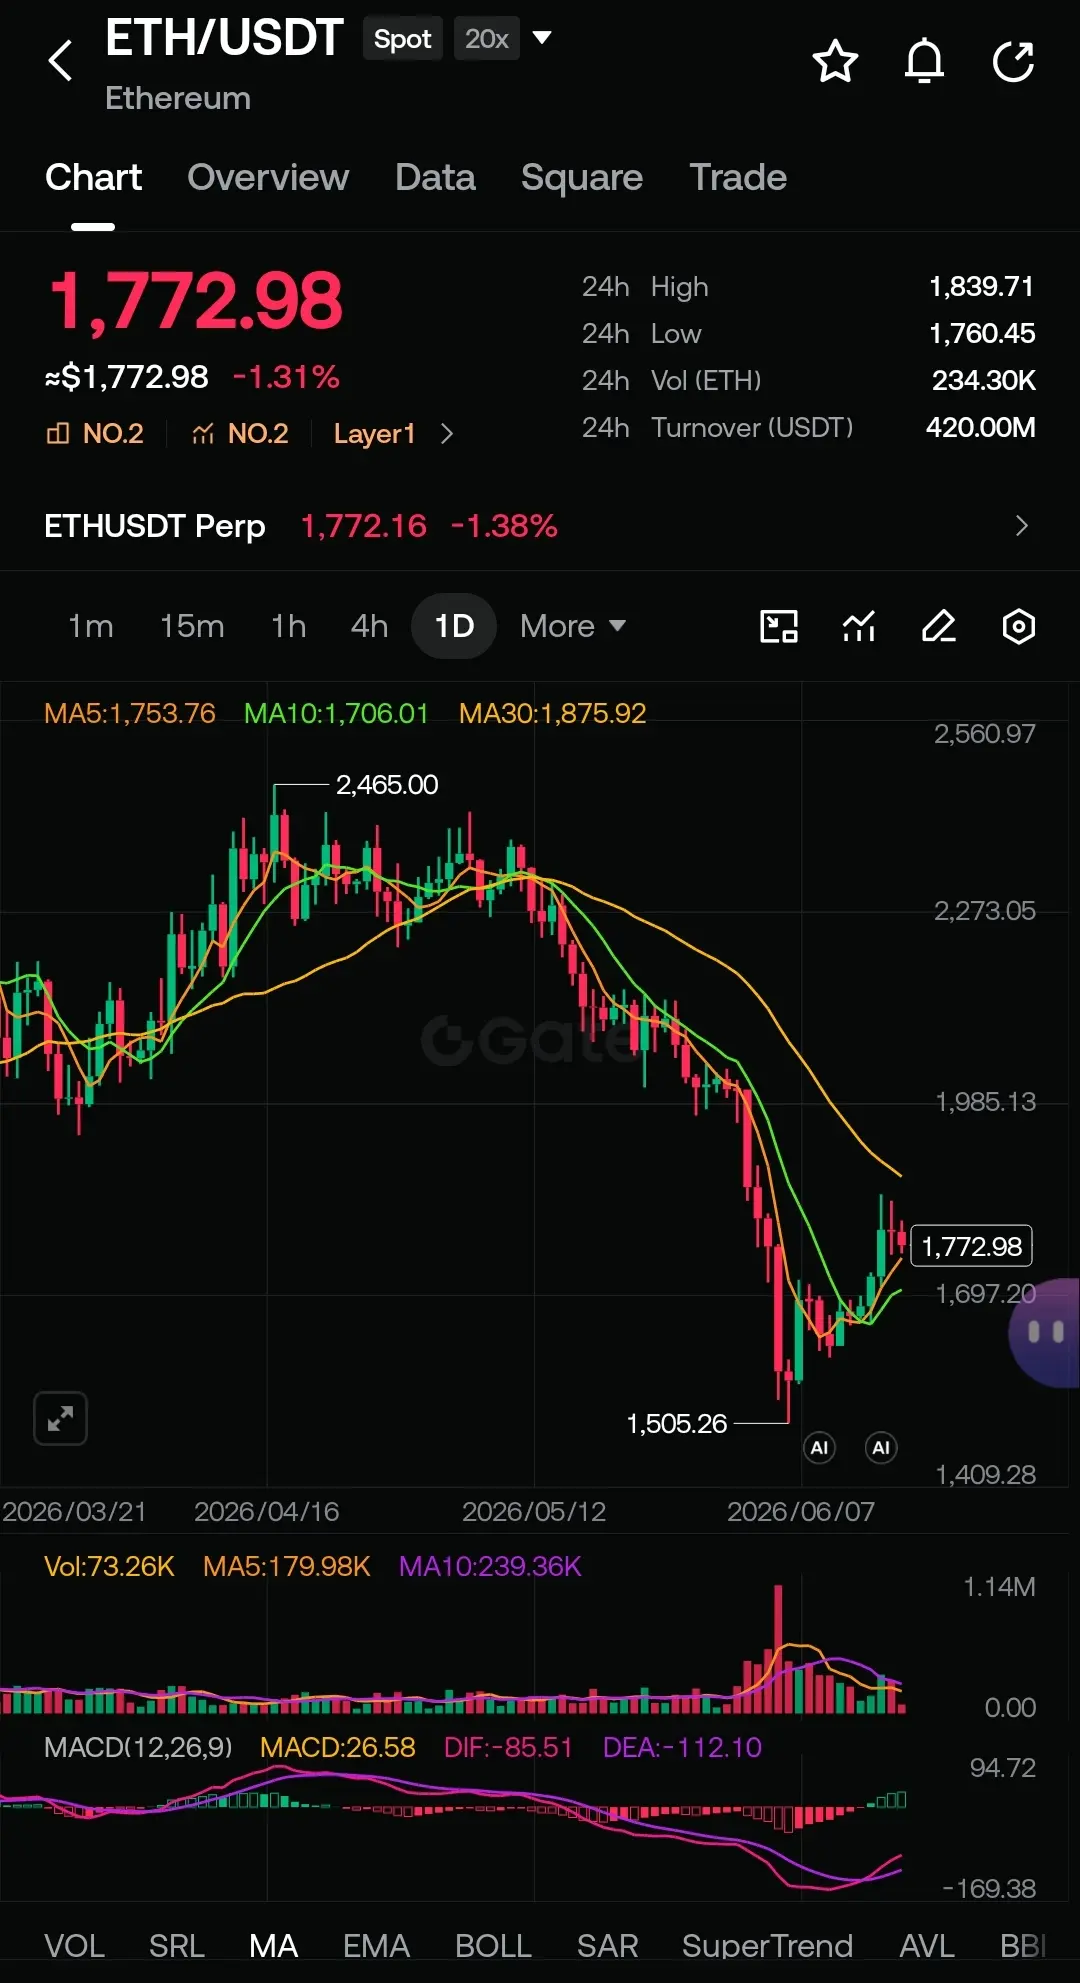Toggle the SAR indicator
This screenshot has width=1080, height=1983.
tap(607, 1946)
